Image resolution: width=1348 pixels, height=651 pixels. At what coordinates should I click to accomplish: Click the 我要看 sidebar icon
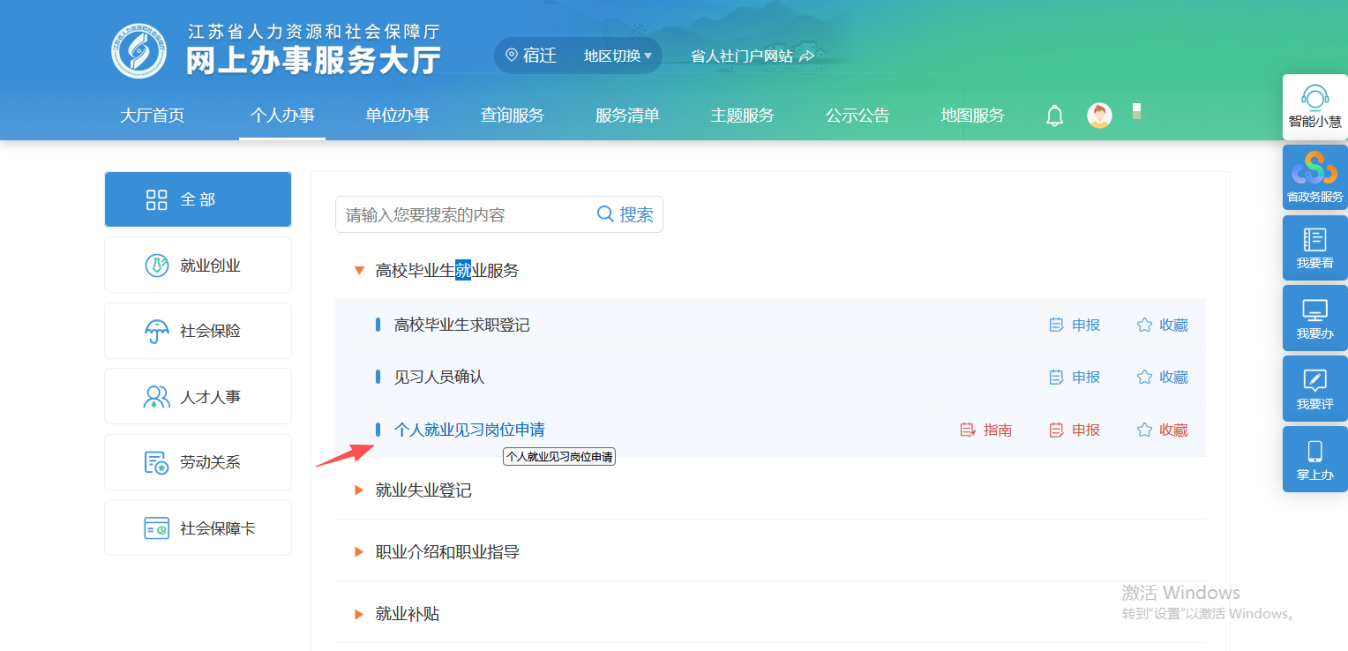pyautogui.click(x=1315, y=248)
